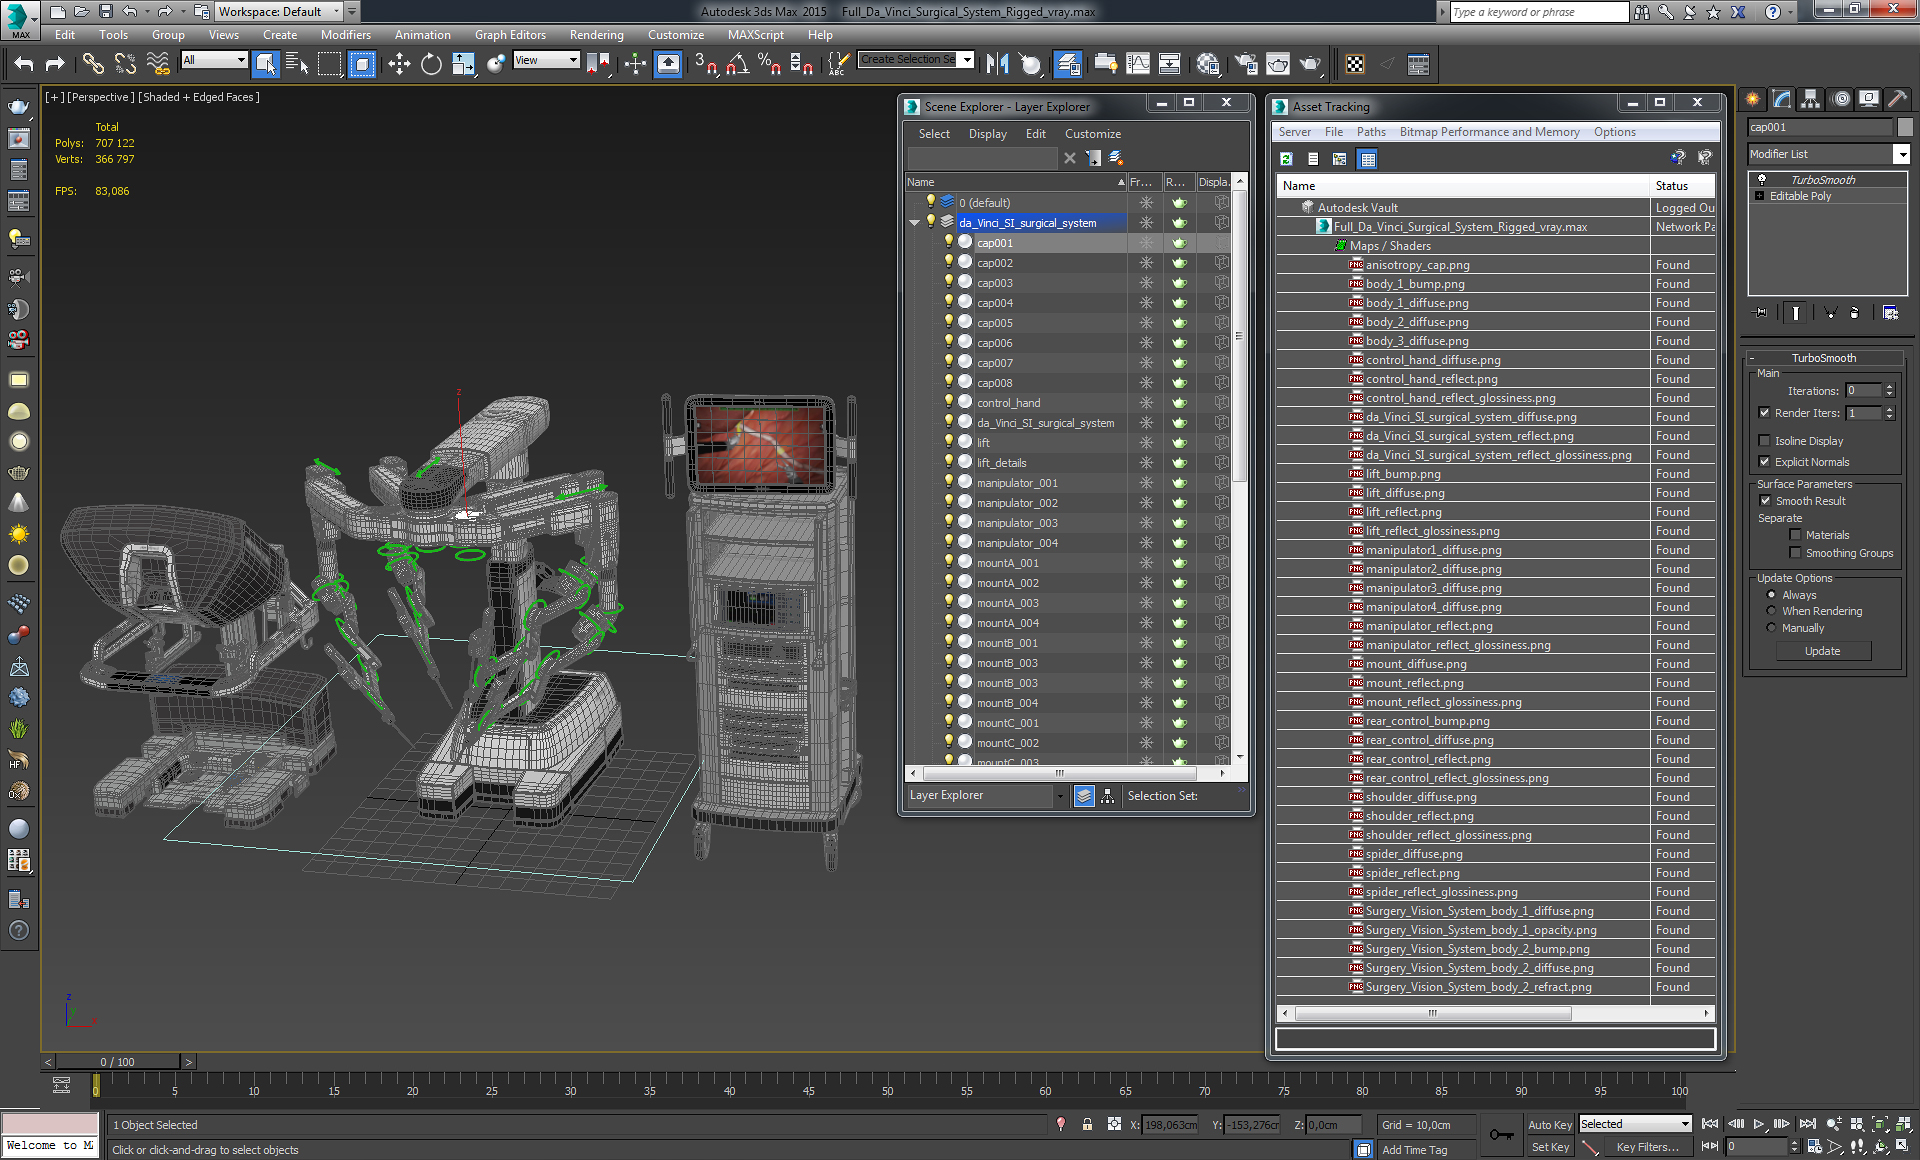The width and height of the screenshot is (1920, 1160).
Task: Switch to the Create command panel tab
Action: [1753, 99]
